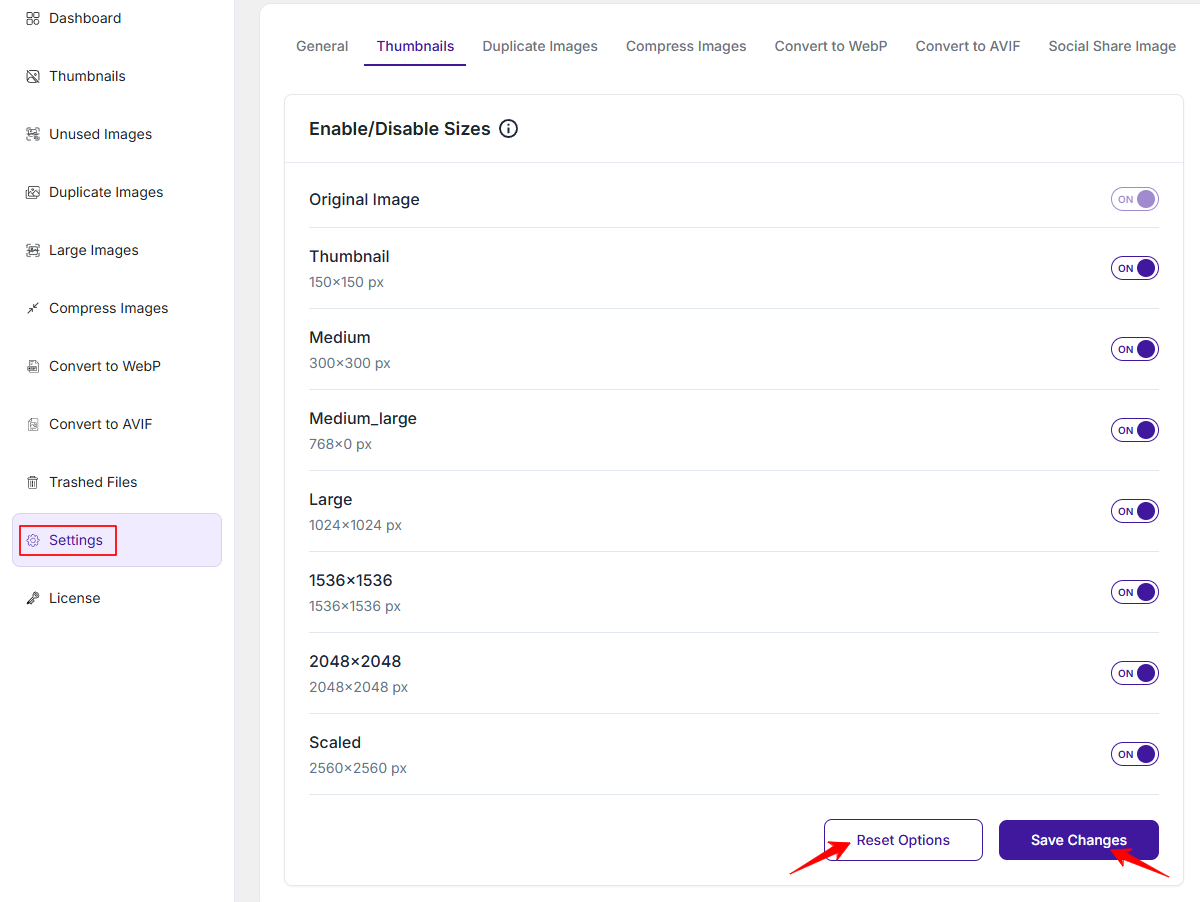Open Compress Images via its sidebar icon

pos(33,308)
